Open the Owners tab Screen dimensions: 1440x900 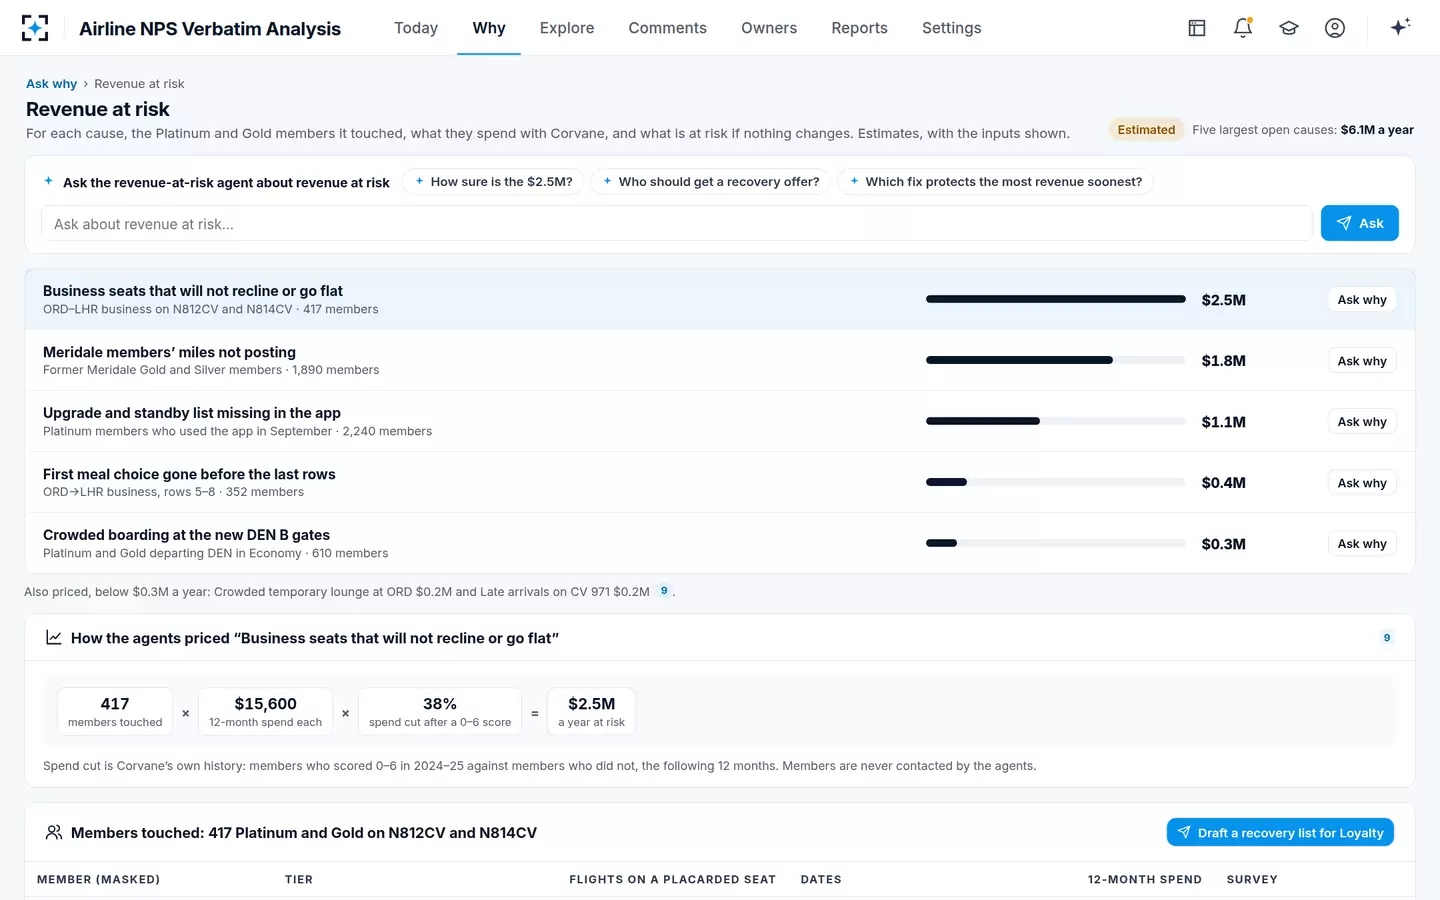click(769, 28)
